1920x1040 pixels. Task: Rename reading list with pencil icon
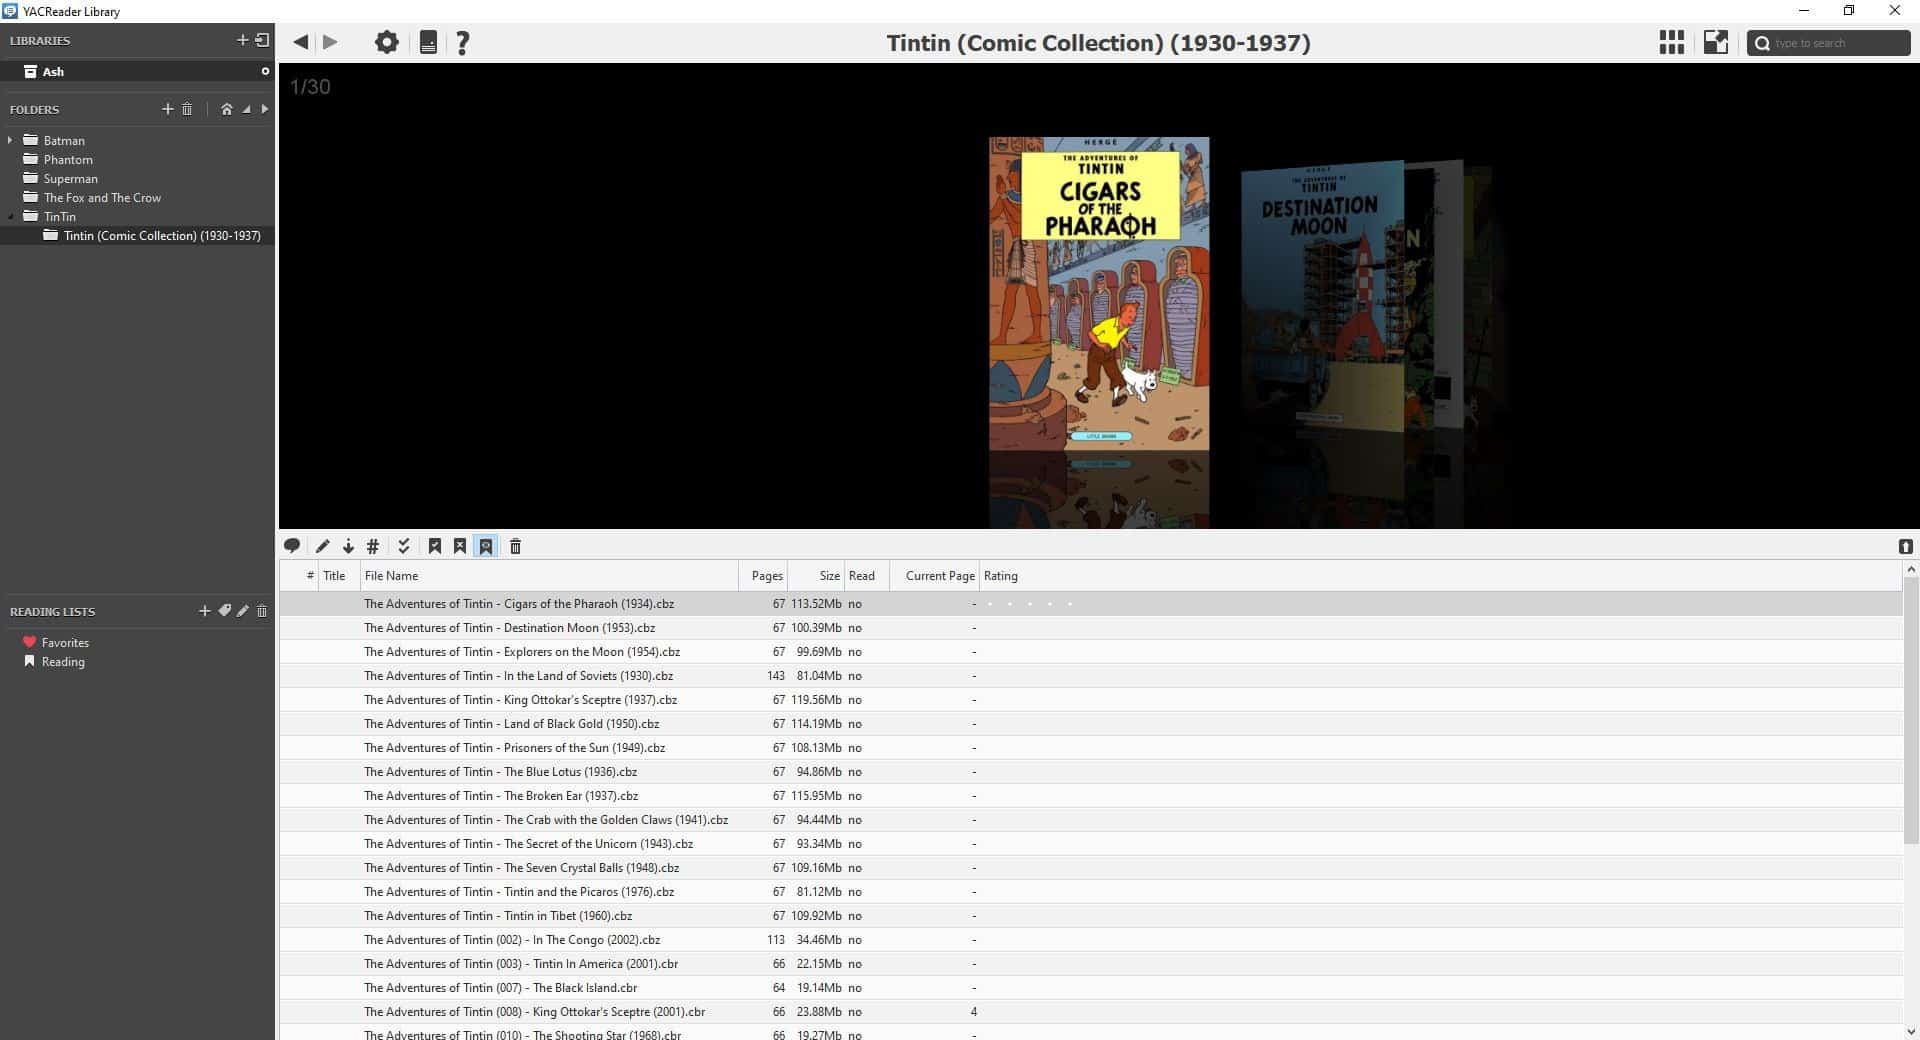pyautogui.click(x=243, y=611)
